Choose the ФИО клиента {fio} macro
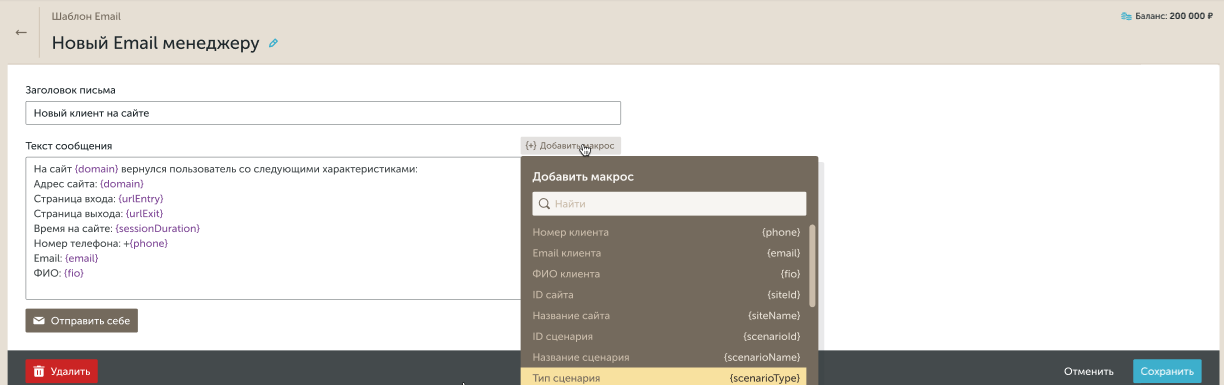Viewport: 1224px width, 385px height. (x=667, y=274)
